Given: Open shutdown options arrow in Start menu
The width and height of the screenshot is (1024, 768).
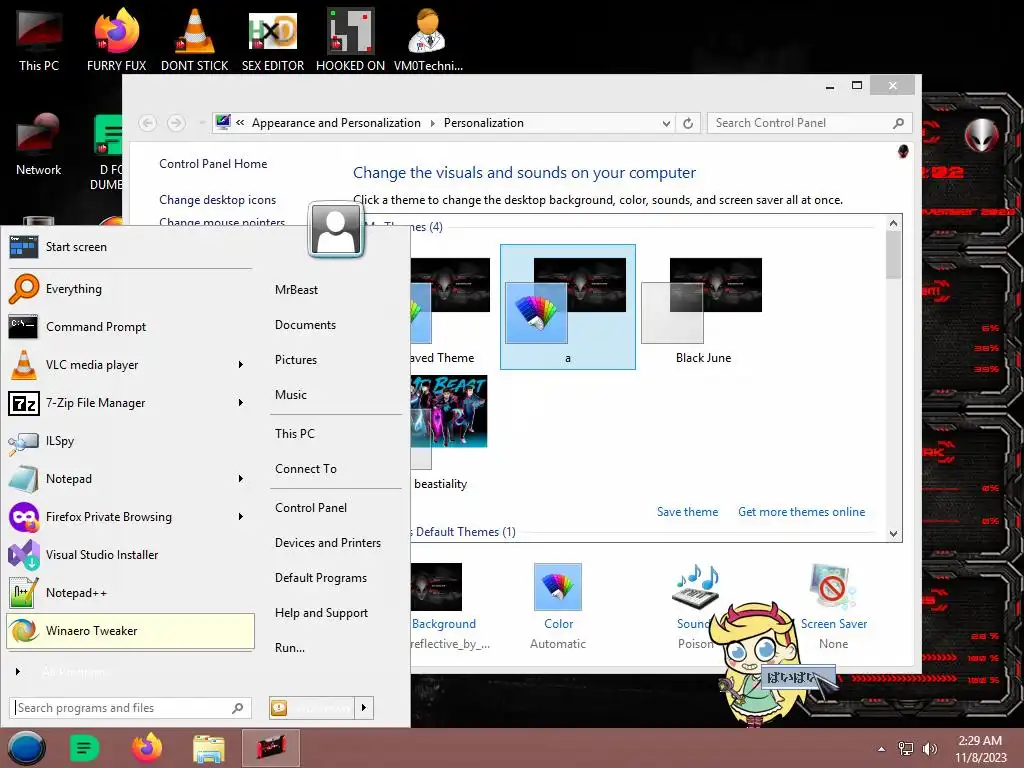Looking at the screenshot, I should 364,707.
